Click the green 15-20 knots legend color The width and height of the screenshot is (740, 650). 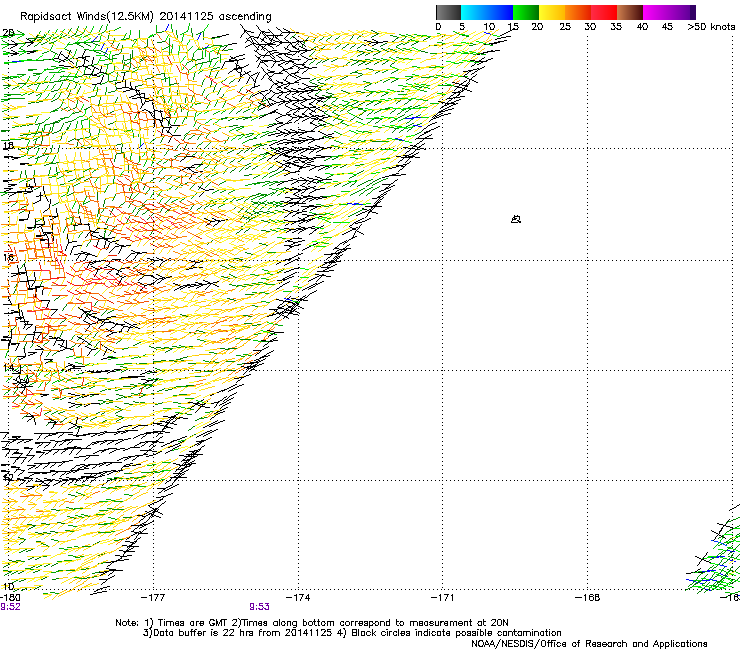[526, 12]
